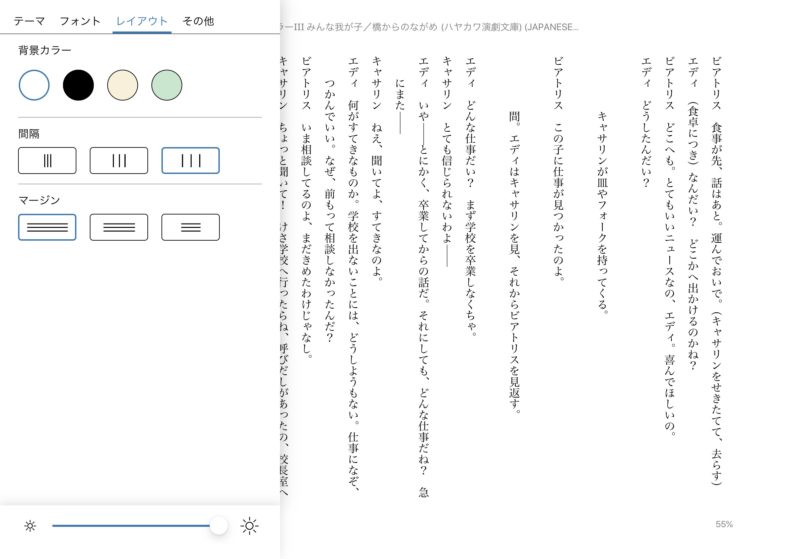This screenshot has height=559, width=800.
Task: Choose the black background color
Action: click(78, 85)
